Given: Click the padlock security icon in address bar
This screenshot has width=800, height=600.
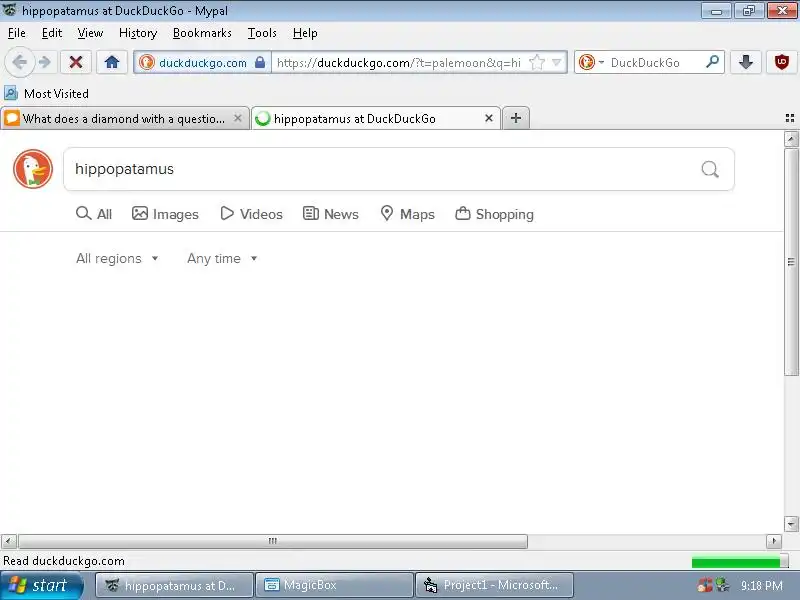Looking at the screenshot, I should click(260, 62).
